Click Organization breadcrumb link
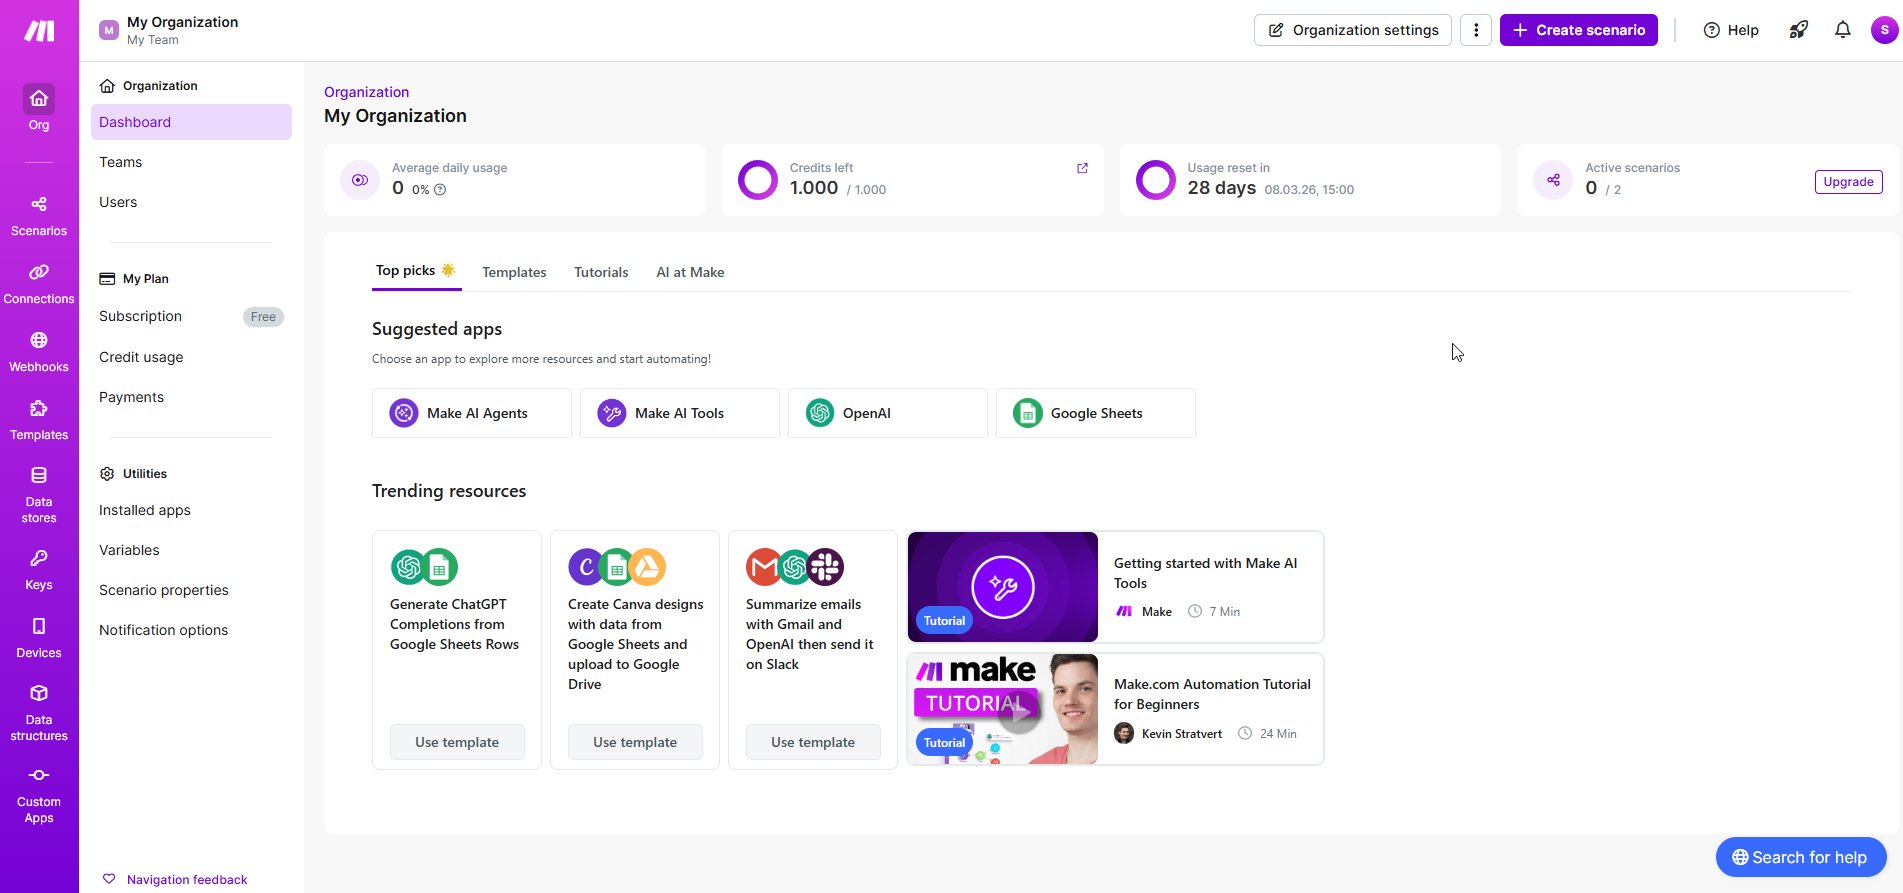1903x893 pixels. pos(366,92)
